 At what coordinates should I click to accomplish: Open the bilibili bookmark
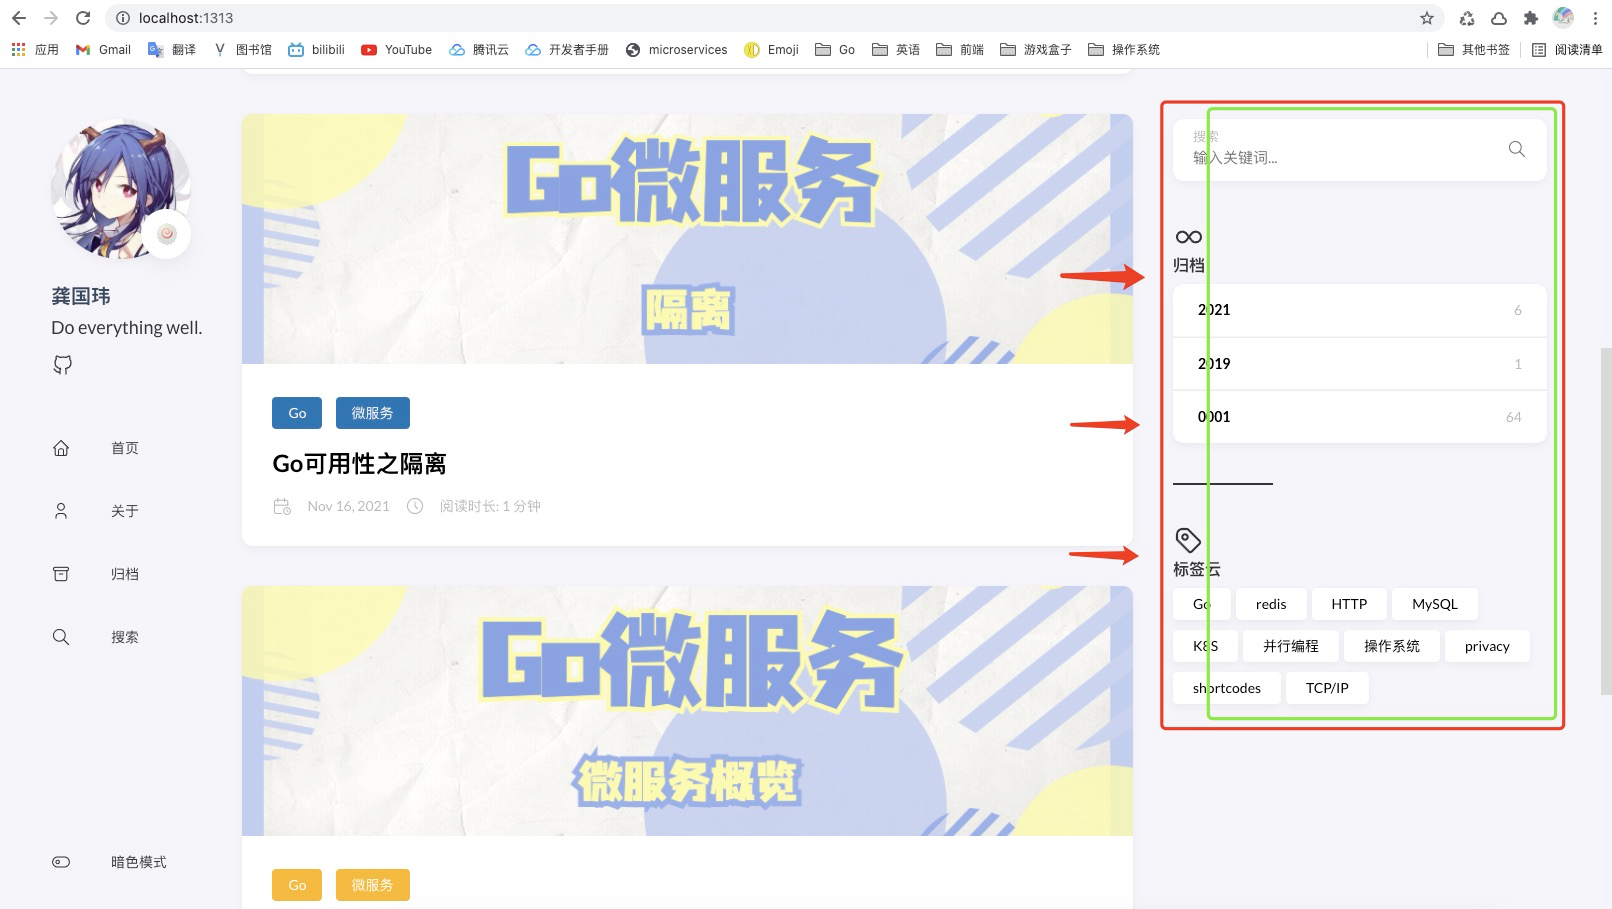[x=316, y=49]
